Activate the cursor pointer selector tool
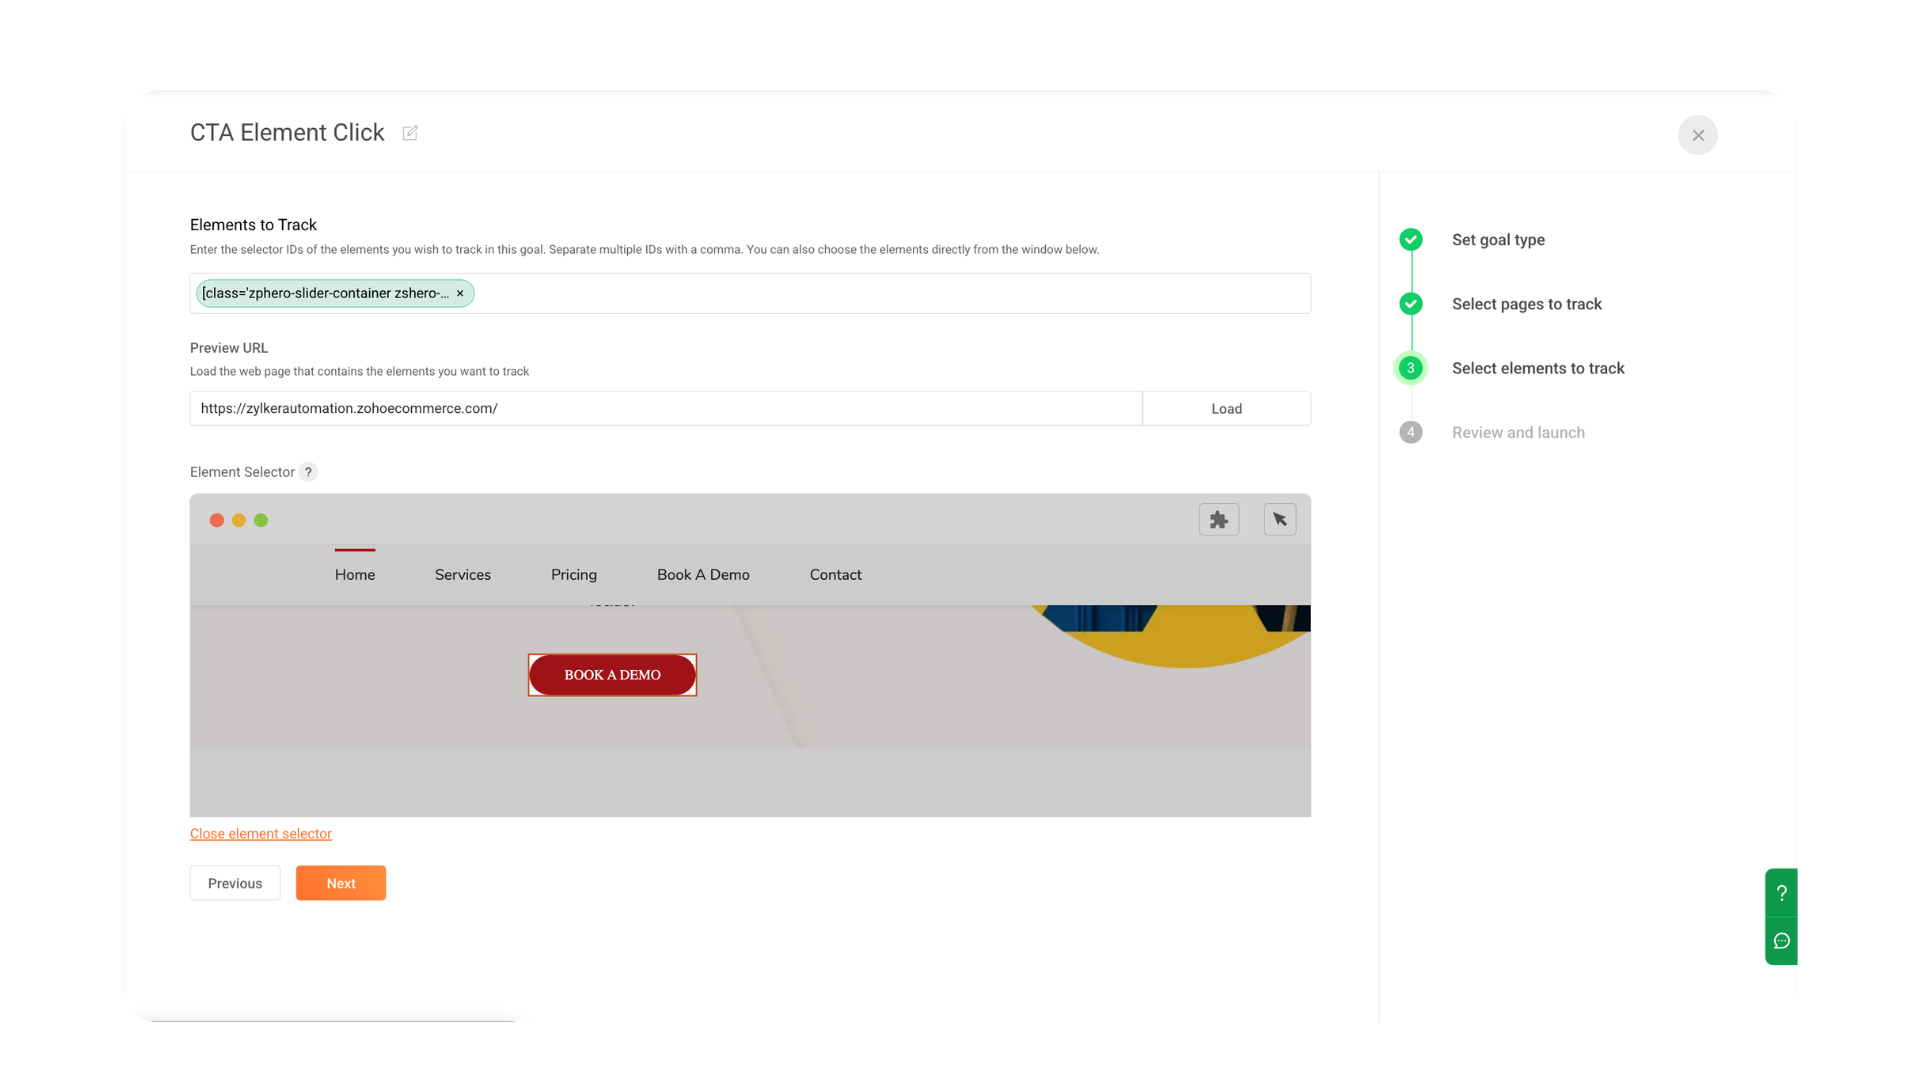Screen dimensions: 1920x1080 1279,520
